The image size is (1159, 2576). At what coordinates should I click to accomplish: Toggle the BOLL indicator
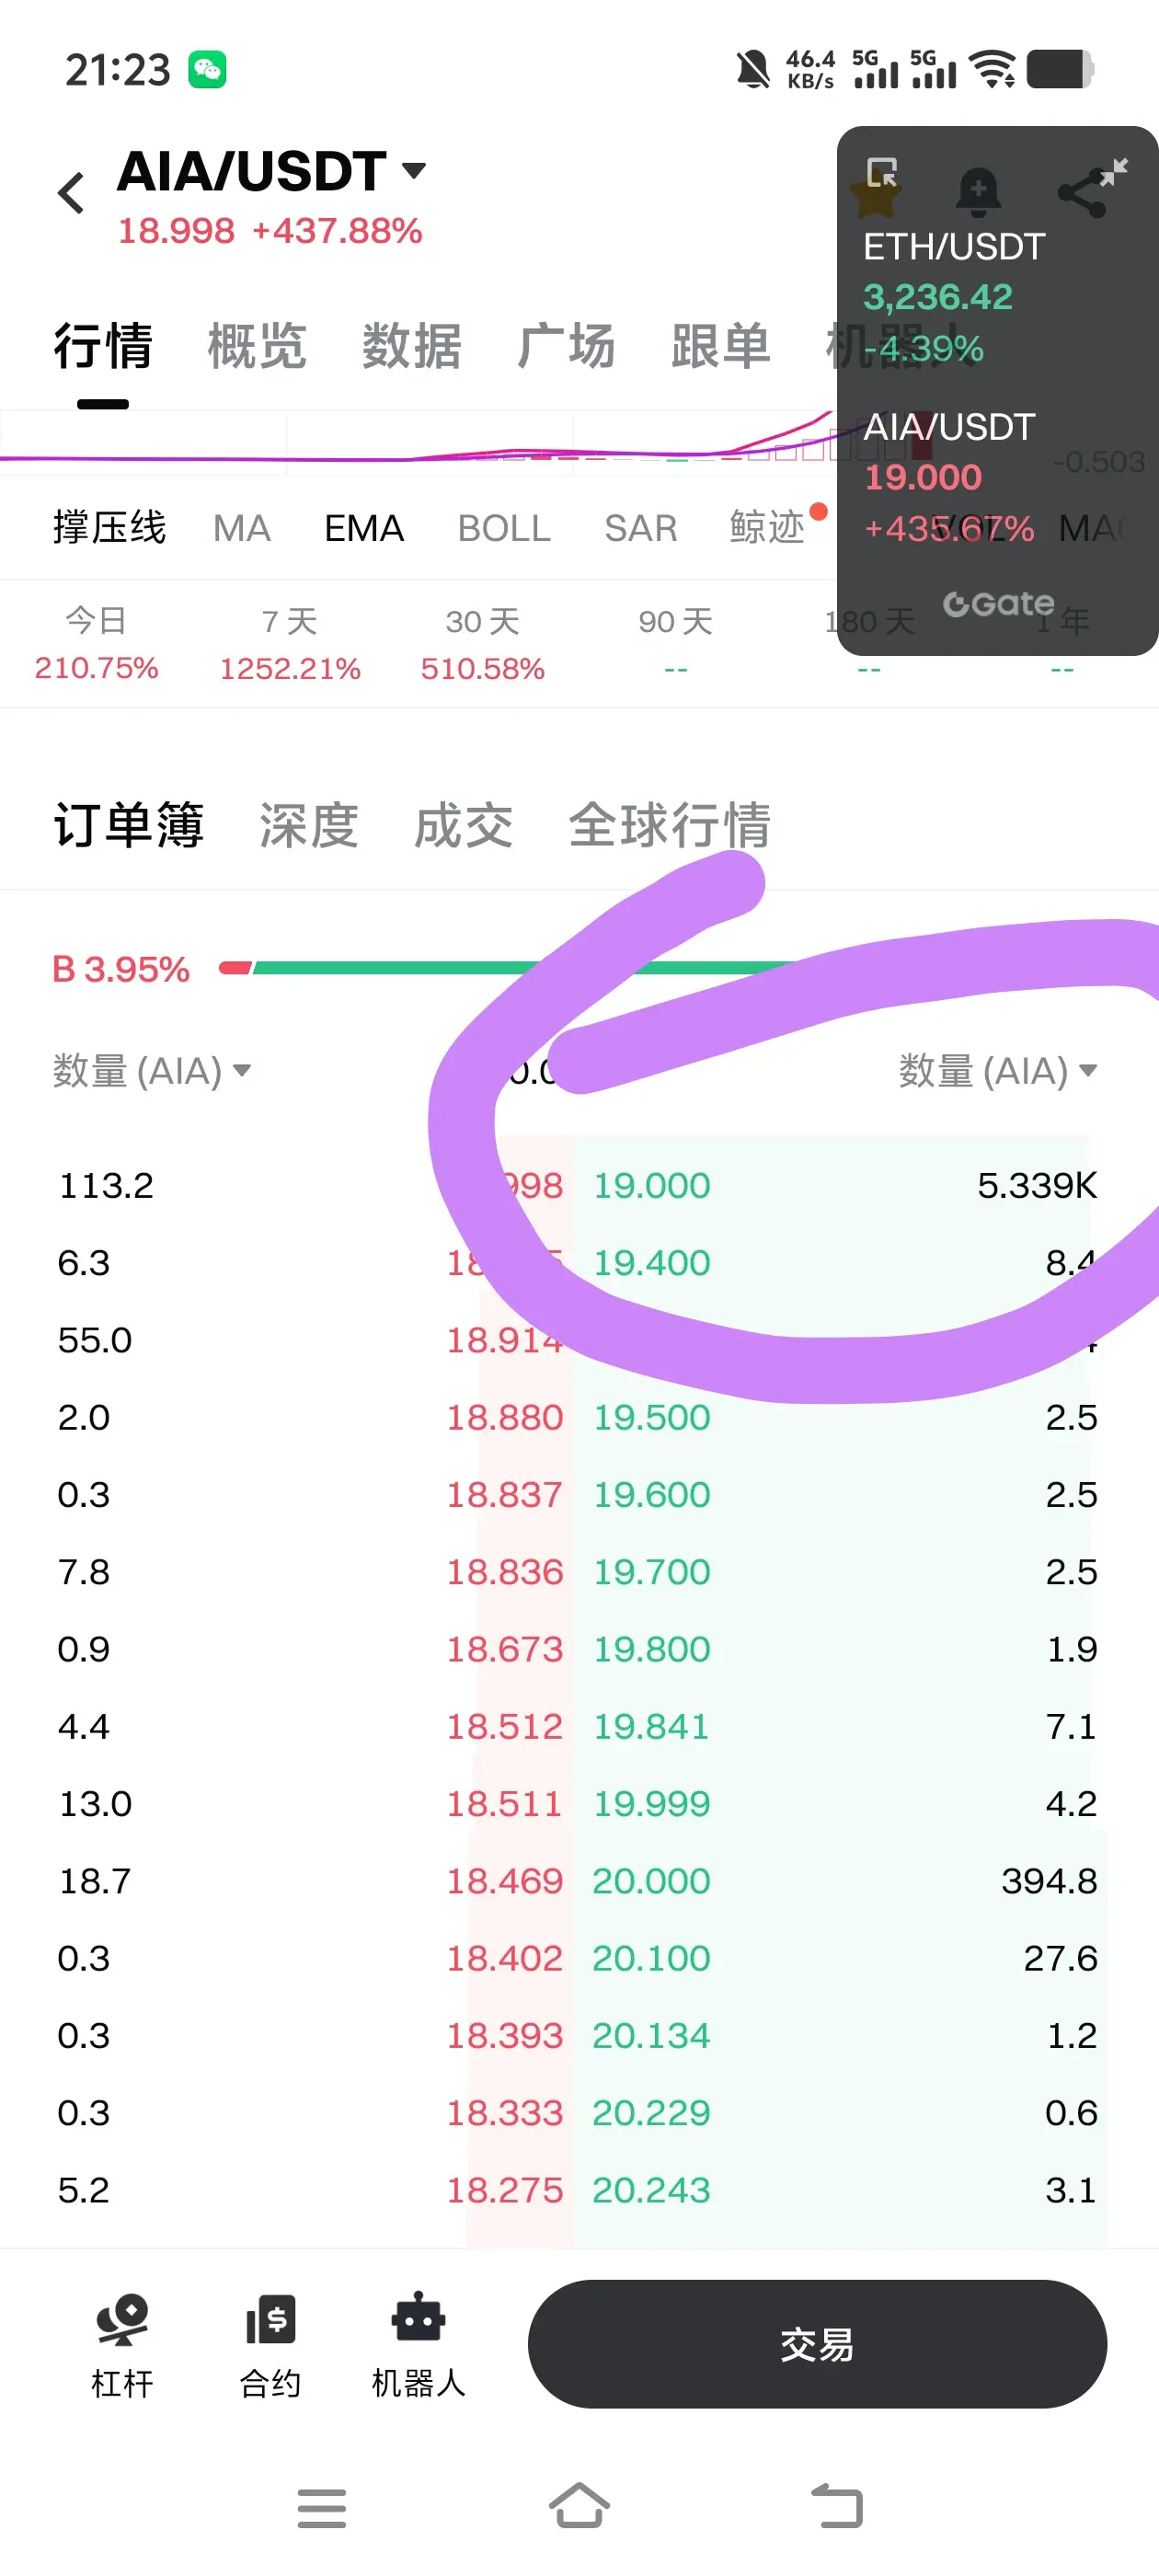[504, 528]
